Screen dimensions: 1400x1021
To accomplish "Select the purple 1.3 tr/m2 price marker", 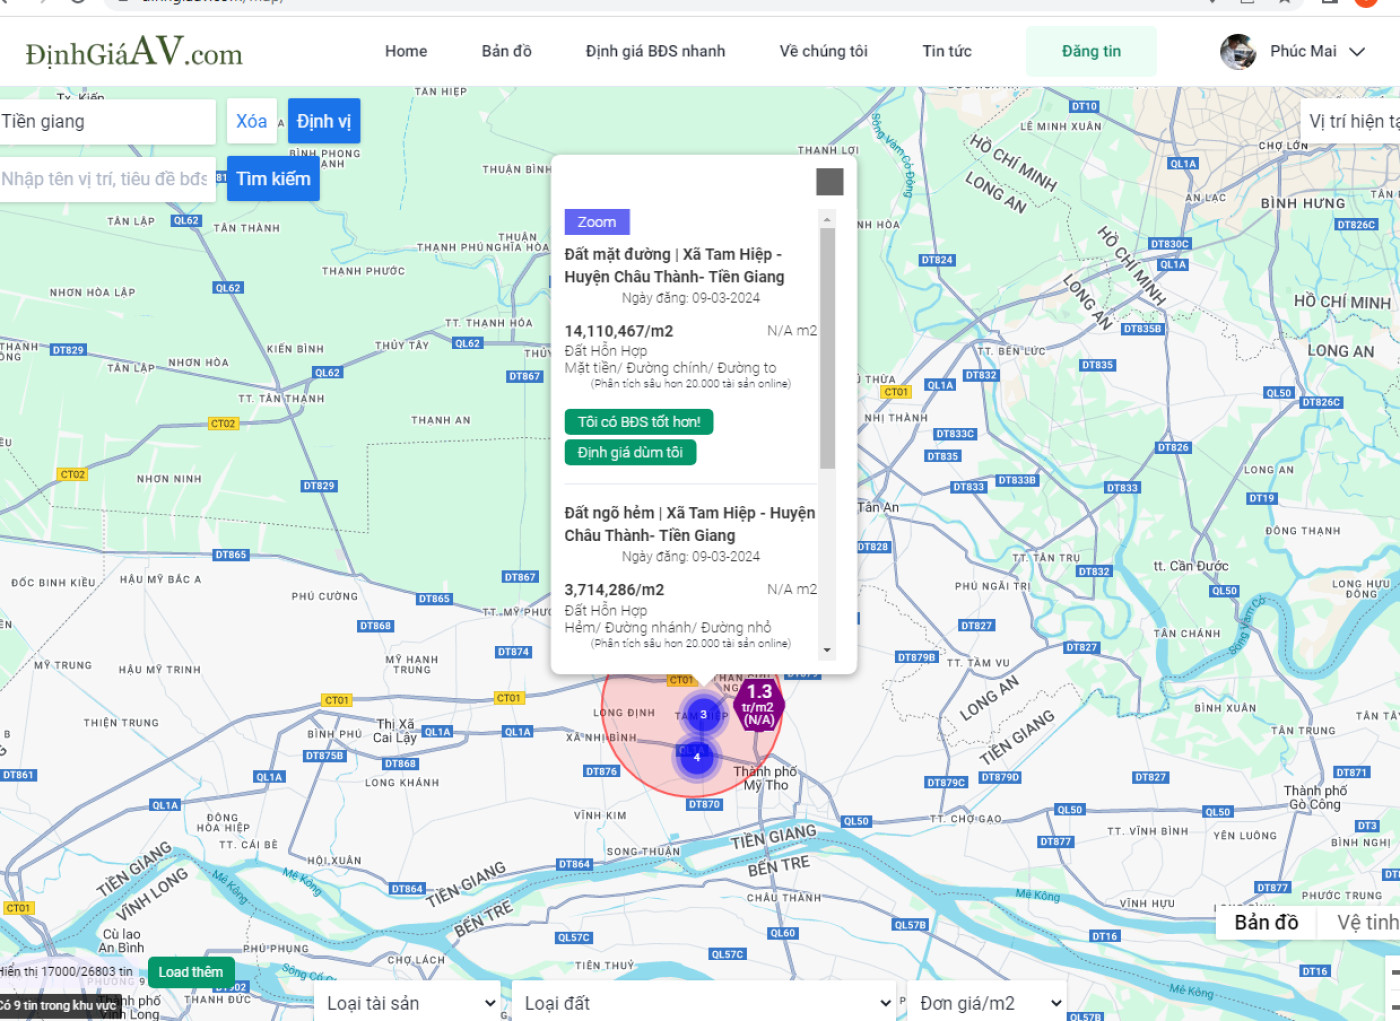I will click(x=759, y=705).
